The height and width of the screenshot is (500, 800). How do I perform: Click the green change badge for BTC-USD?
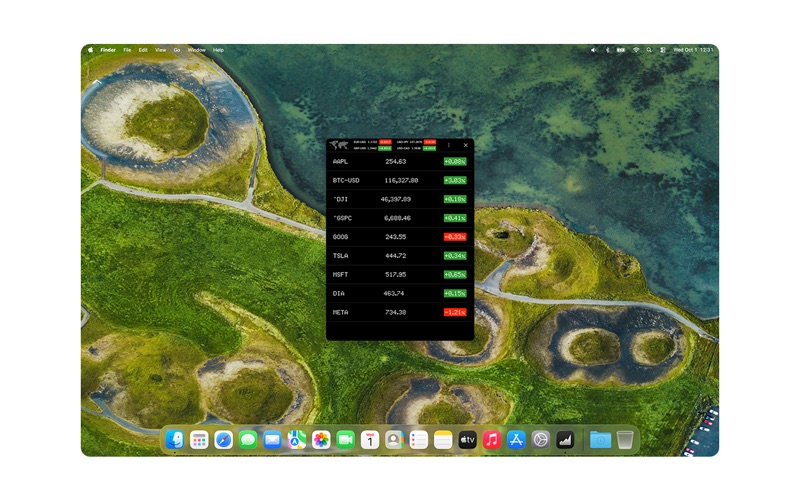(x=455, y=181)
